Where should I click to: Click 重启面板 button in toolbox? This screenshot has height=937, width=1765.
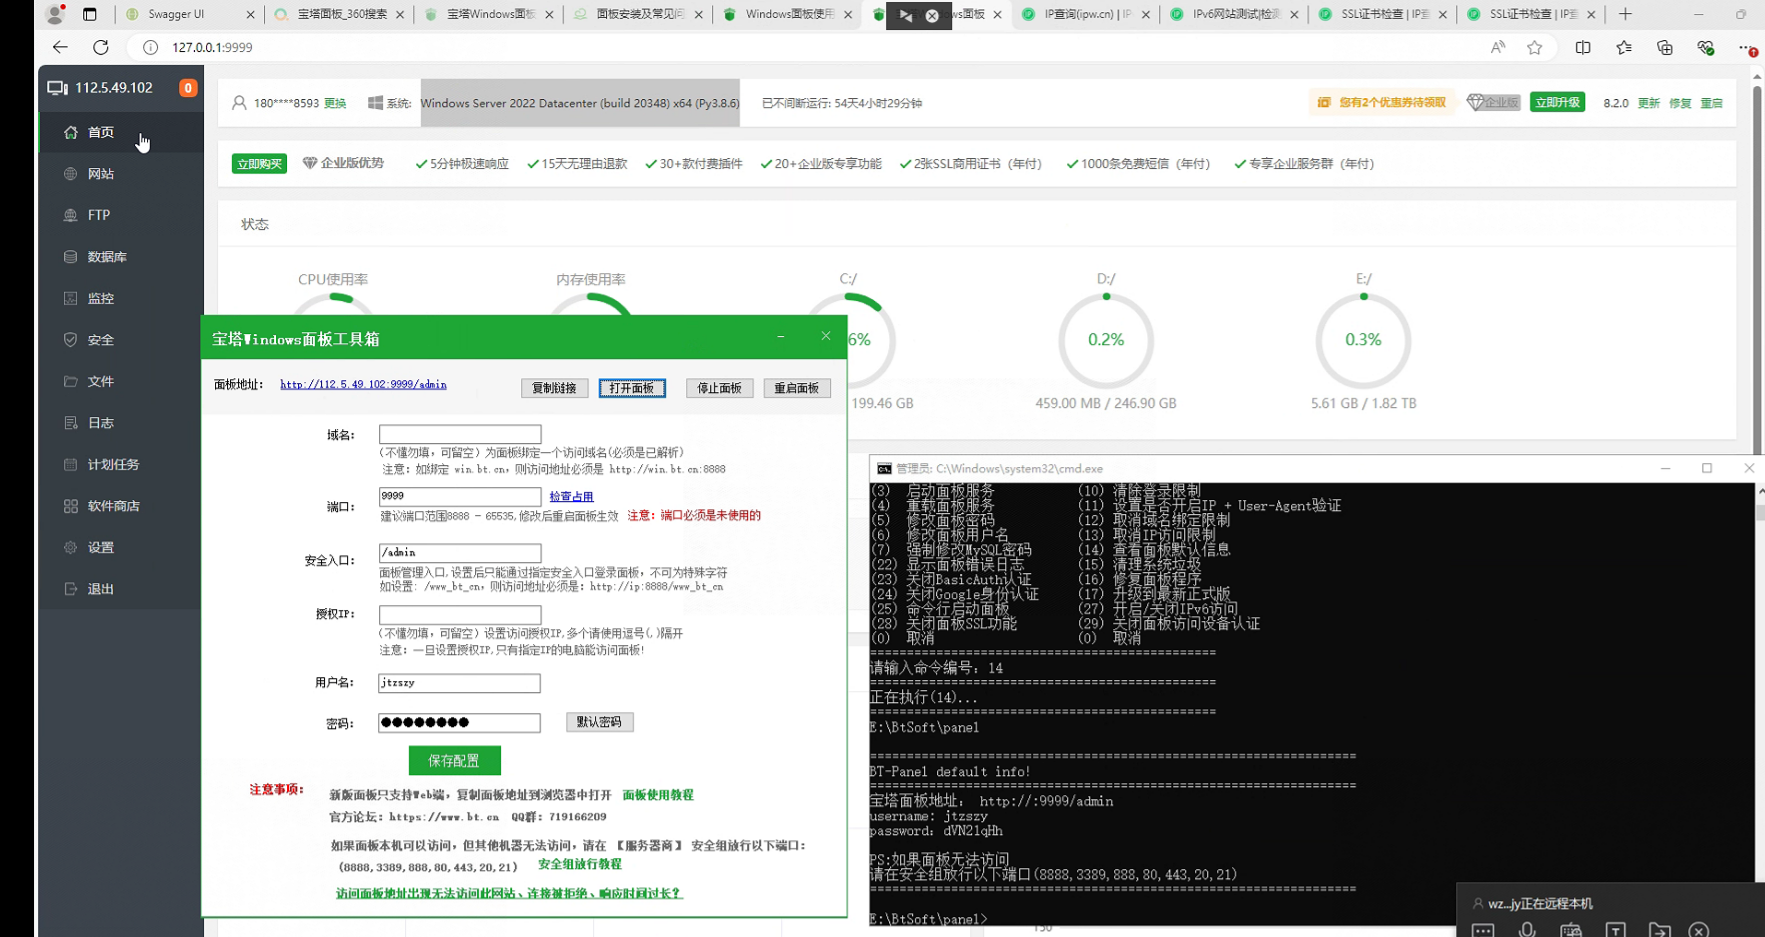pyautogui.click(x=797, y=388)
